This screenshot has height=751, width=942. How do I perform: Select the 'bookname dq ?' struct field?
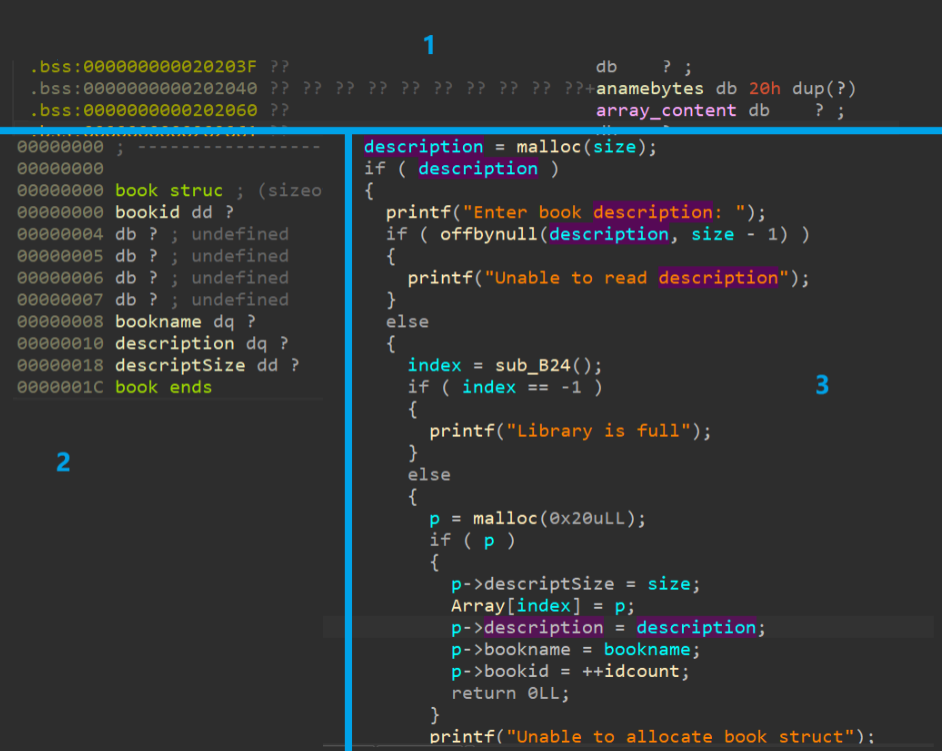pyautogui.click(x=185, y=321)
